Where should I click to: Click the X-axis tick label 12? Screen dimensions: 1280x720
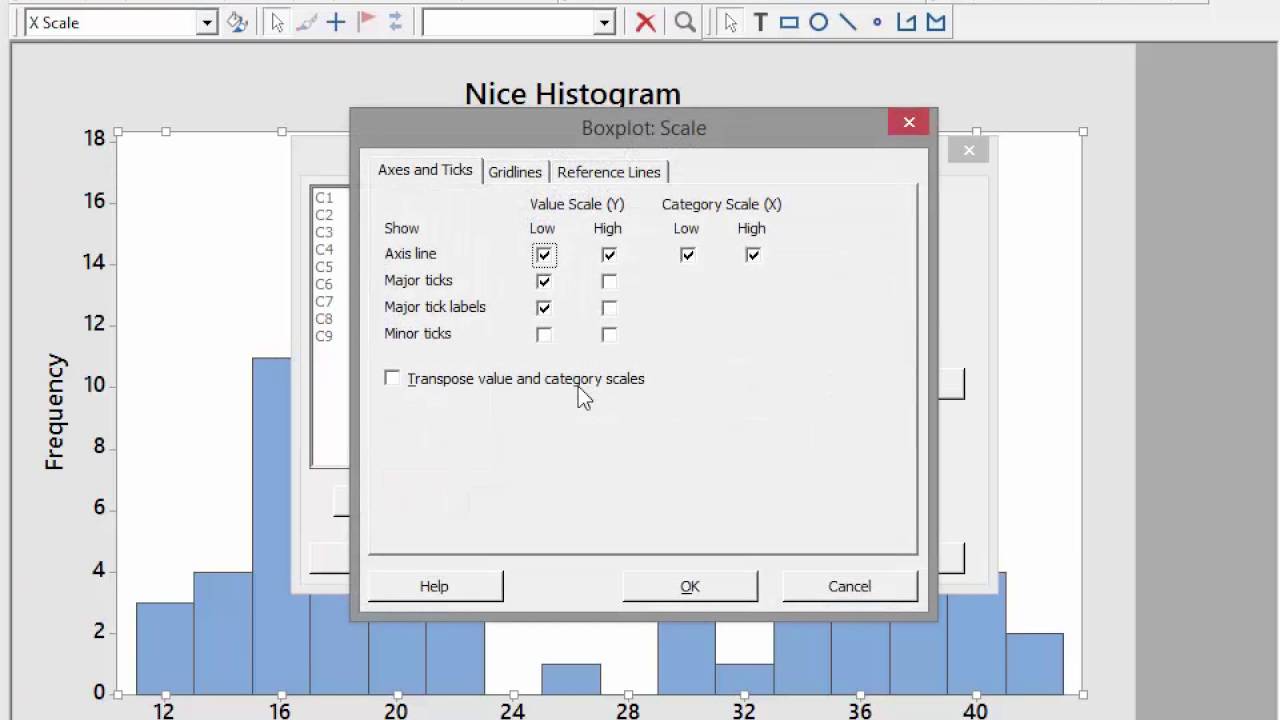click(x=163, y=711)
